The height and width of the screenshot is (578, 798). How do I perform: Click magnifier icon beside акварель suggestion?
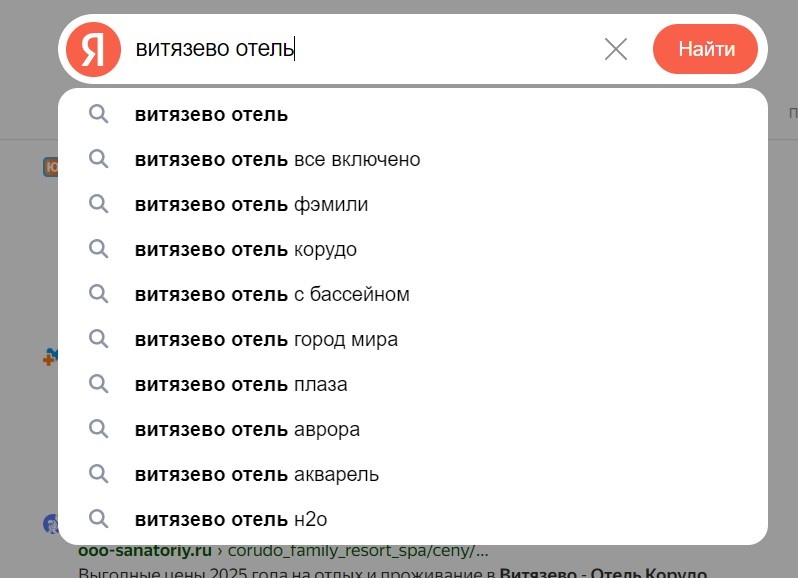tap(98, 474)
